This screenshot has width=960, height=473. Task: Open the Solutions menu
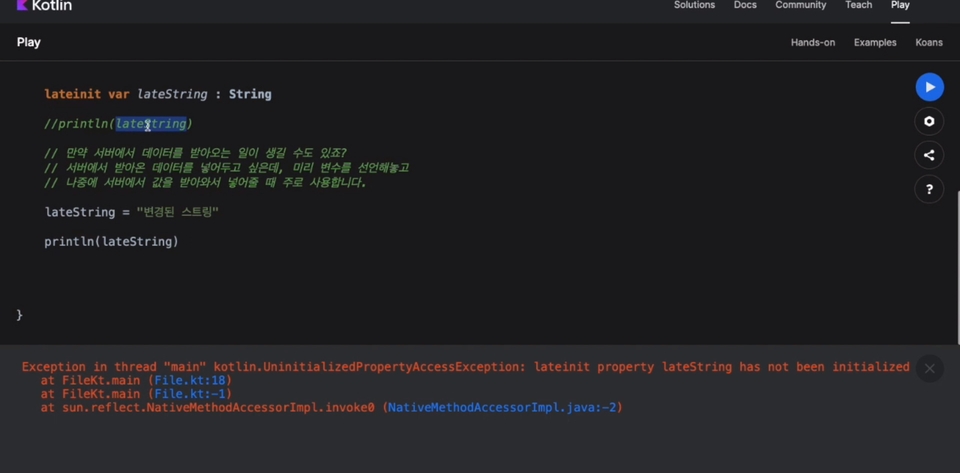[694, 6]
